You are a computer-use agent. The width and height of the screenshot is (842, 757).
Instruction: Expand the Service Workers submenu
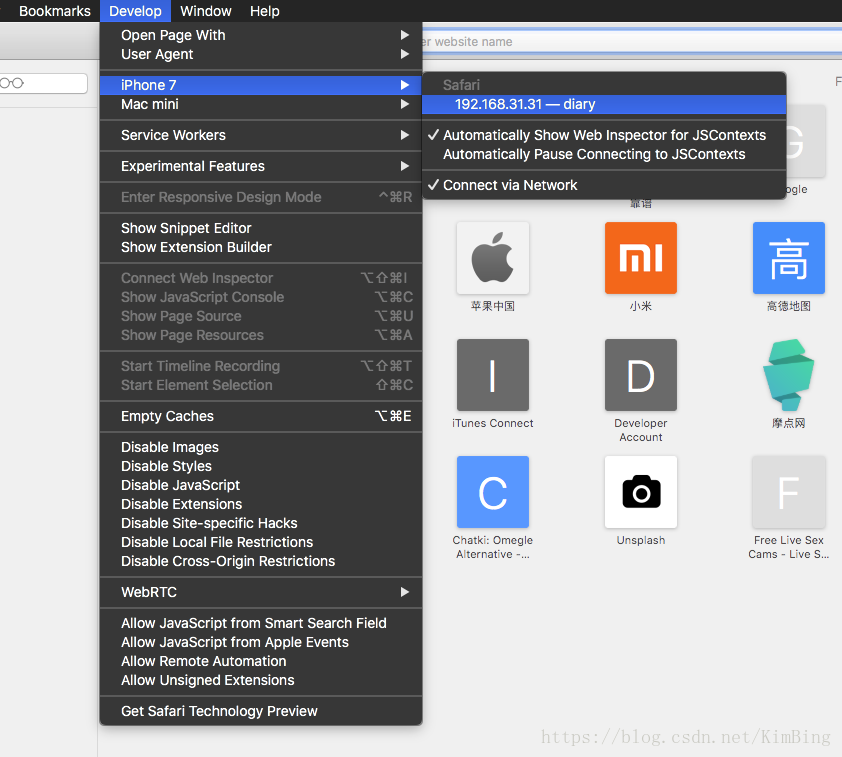(x=261, y=135)
